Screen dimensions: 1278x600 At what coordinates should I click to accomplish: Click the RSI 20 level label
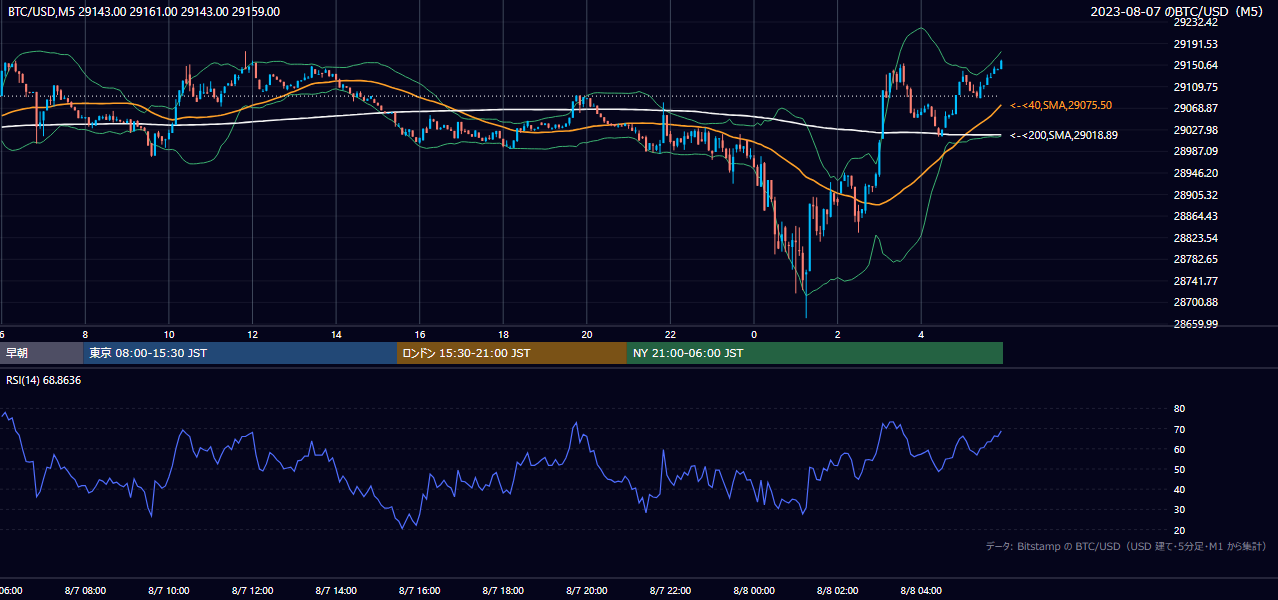pyautogui.click(x=1179, y=530)
